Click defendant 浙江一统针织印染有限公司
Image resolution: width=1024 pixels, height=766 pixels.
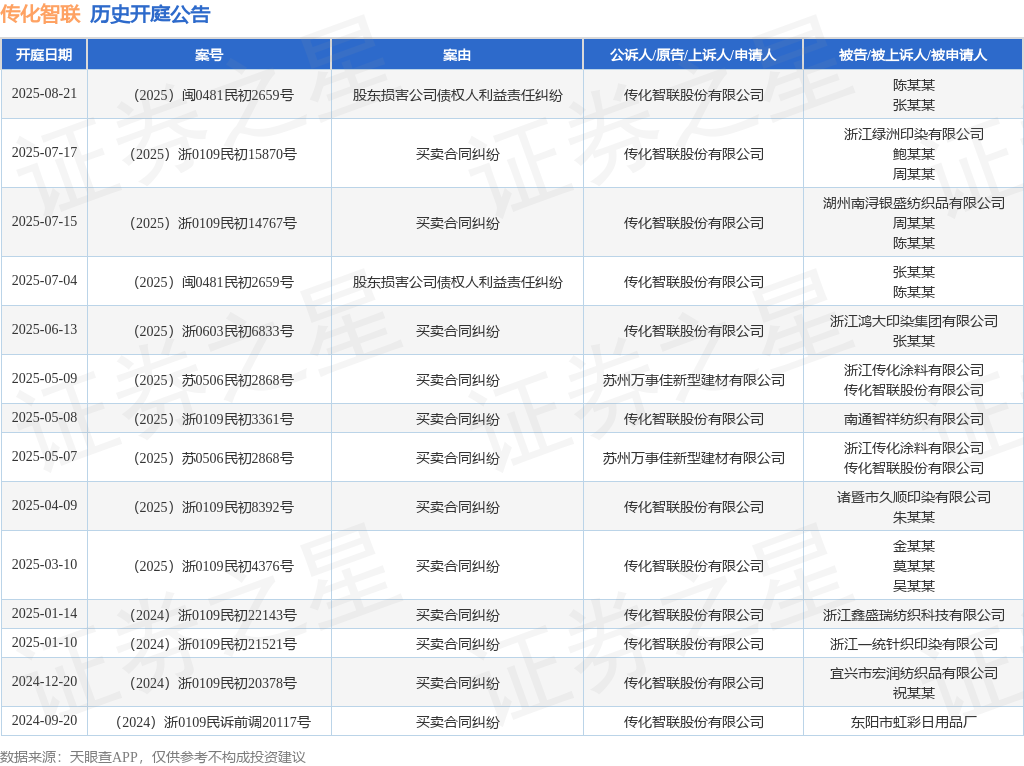click(x=914, y=645)
